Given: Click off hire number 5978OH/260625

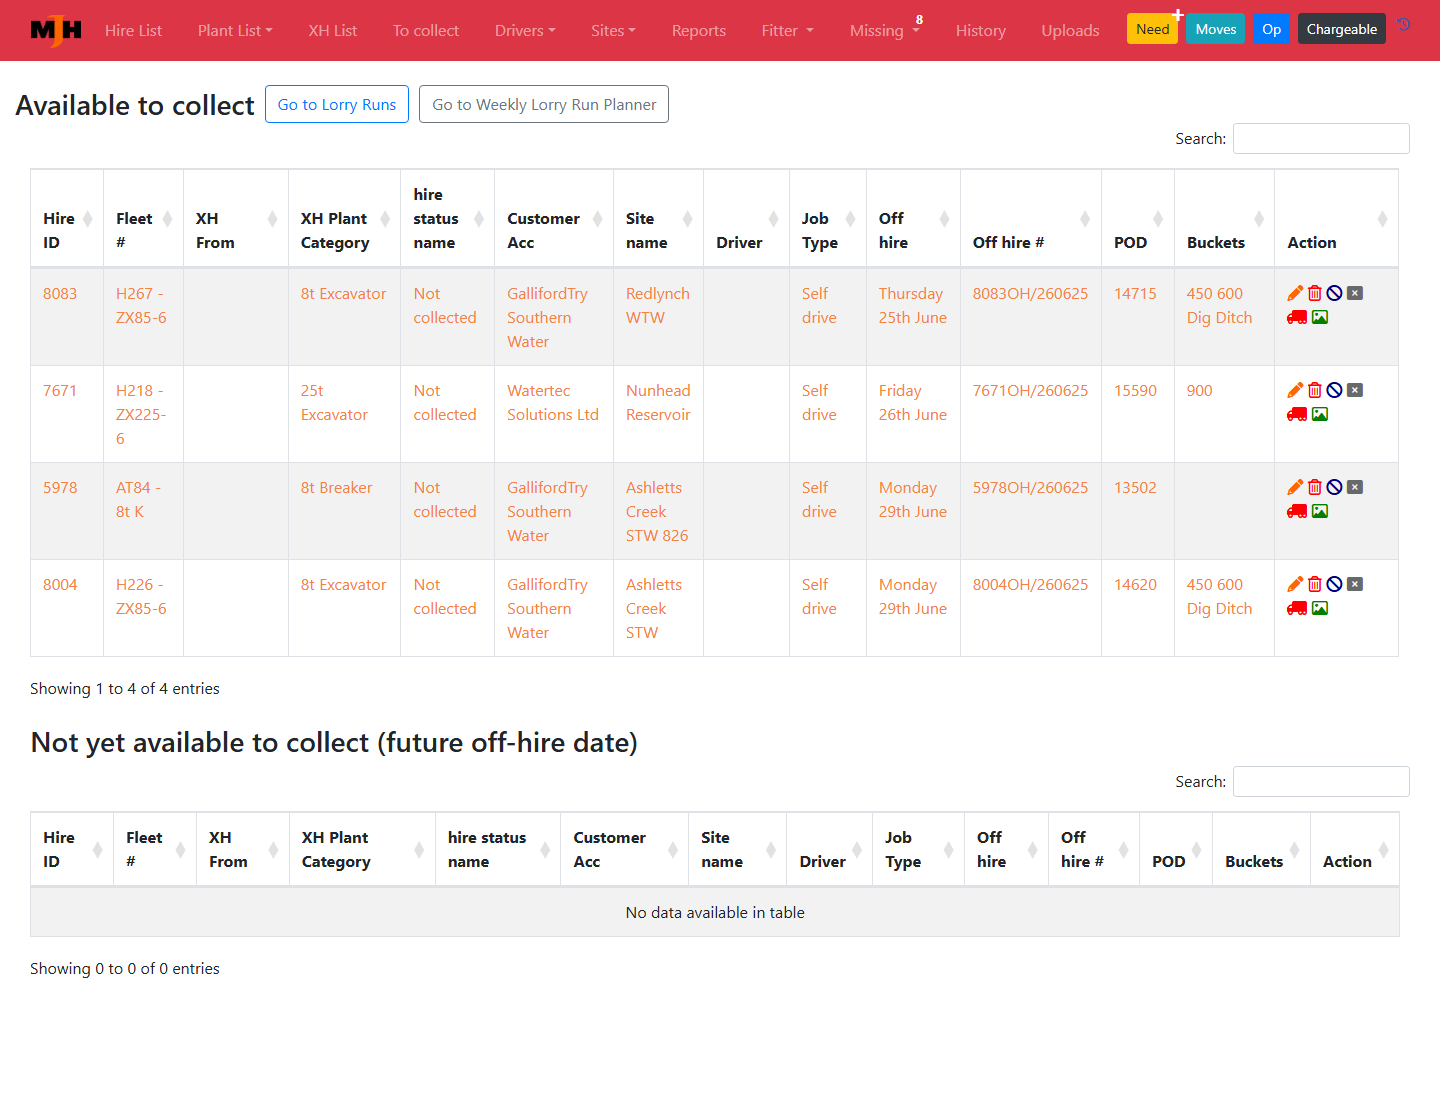Looking at the screenshot, I should (x=1030, y=487).
